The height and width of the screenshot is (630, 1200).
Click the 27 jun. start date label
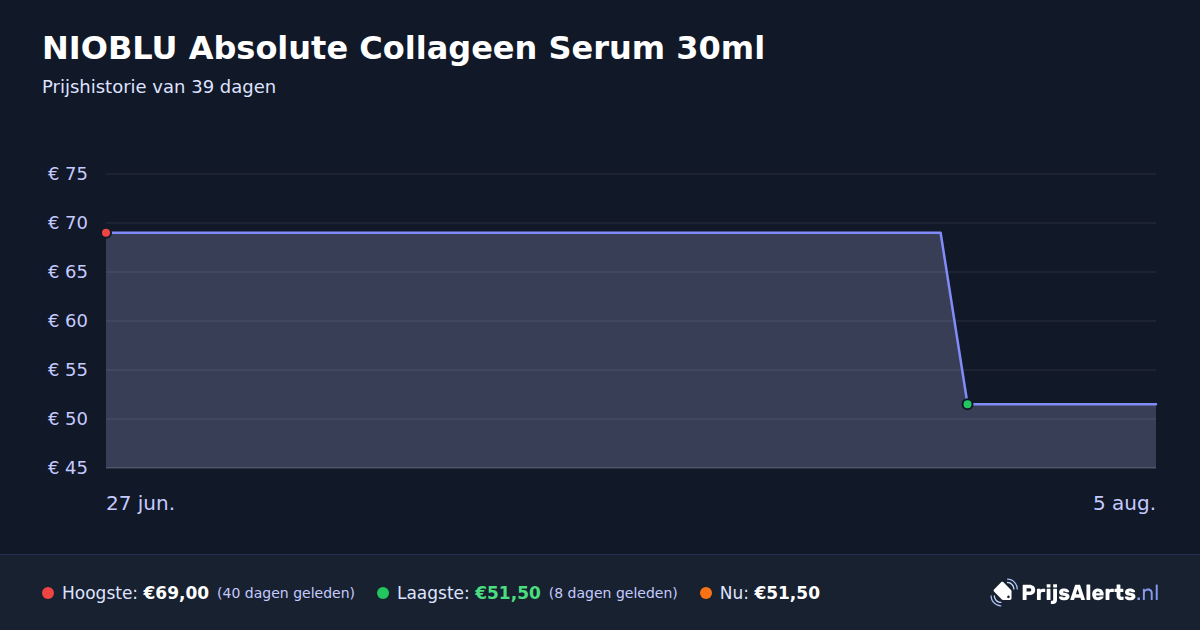[x=141, y=503]
